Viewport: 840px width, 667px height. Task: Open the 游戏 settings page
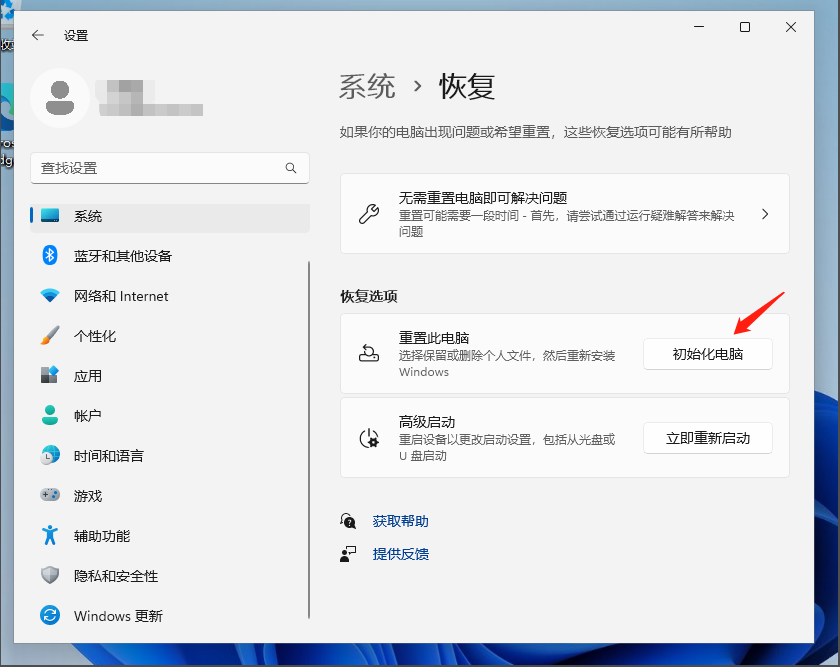(89, 495)
